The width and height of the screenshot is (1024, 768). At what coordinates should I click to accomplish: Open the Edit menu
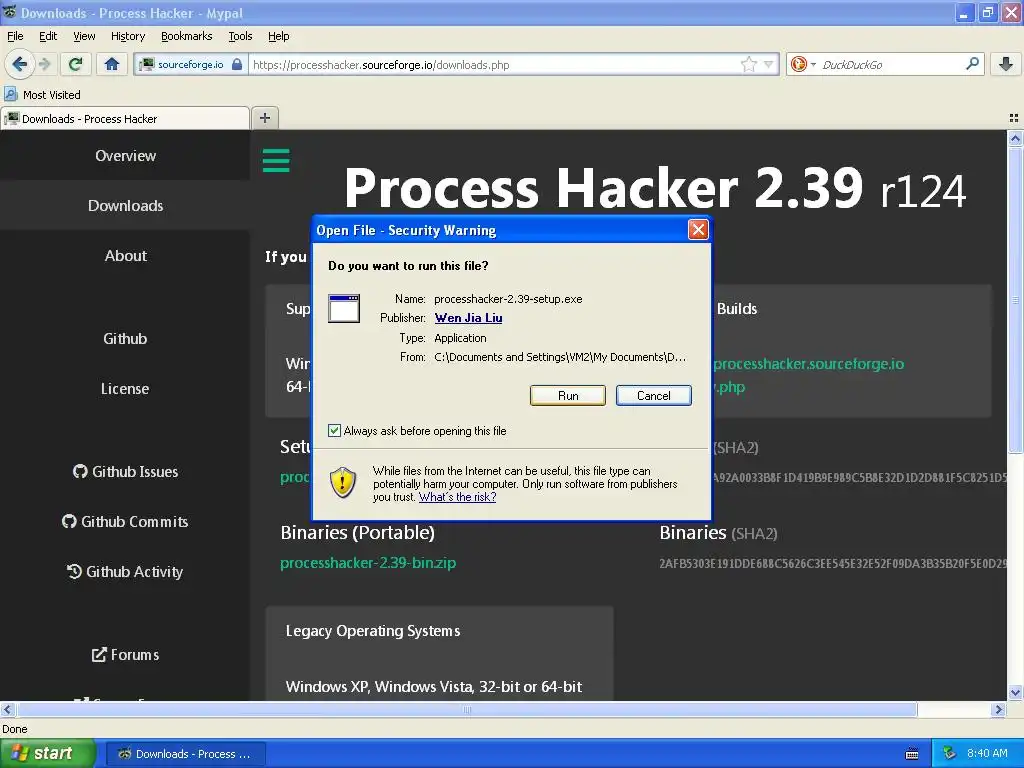pos(48,36)
